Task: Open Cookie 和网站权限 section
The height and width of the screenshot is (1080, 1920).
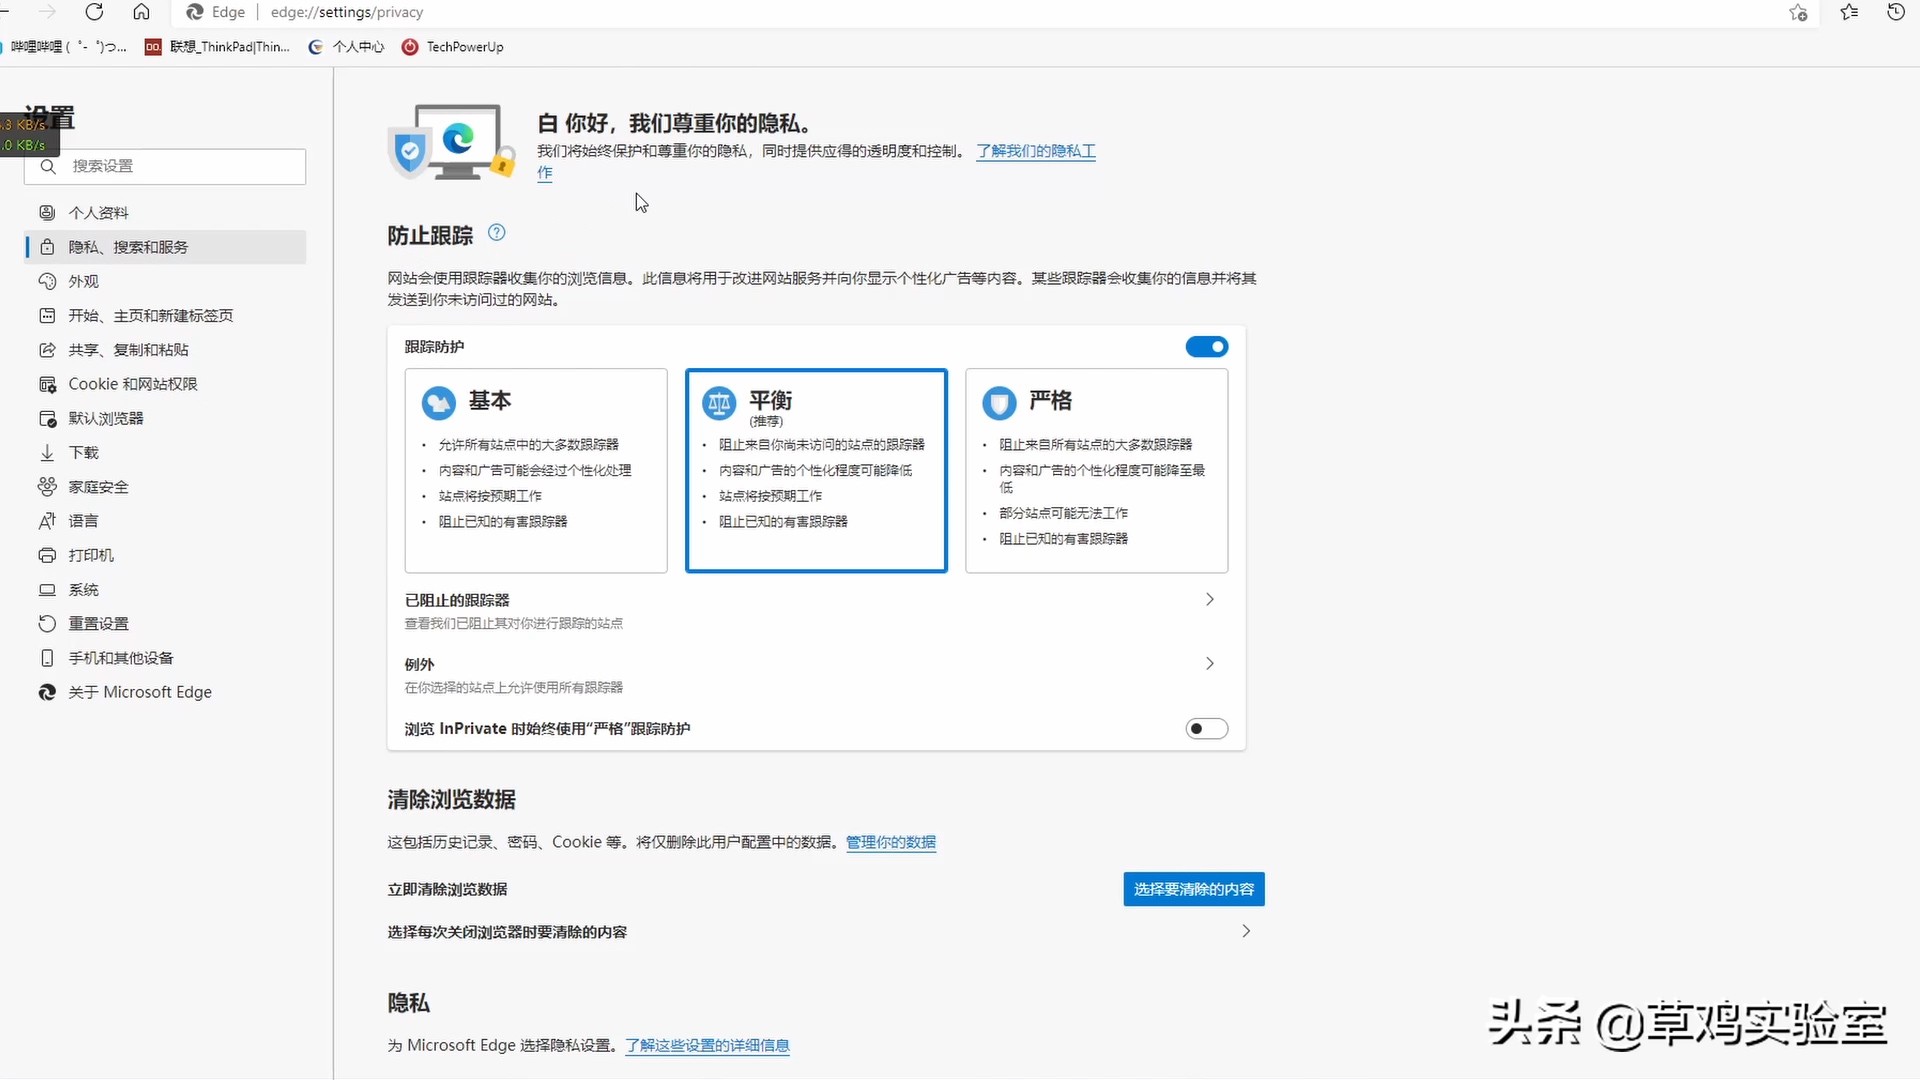Action: pyautogui.click(x=165, y=384)
